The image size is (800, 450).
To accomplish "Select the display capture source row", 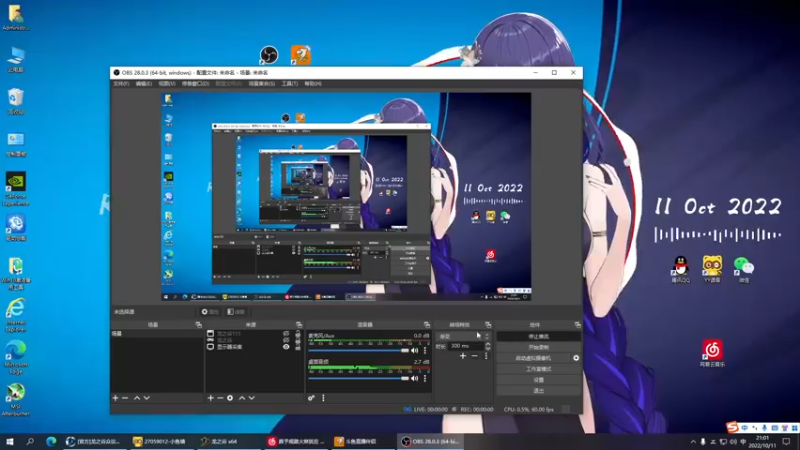I will pyautogui.click(x=254, y=347).
